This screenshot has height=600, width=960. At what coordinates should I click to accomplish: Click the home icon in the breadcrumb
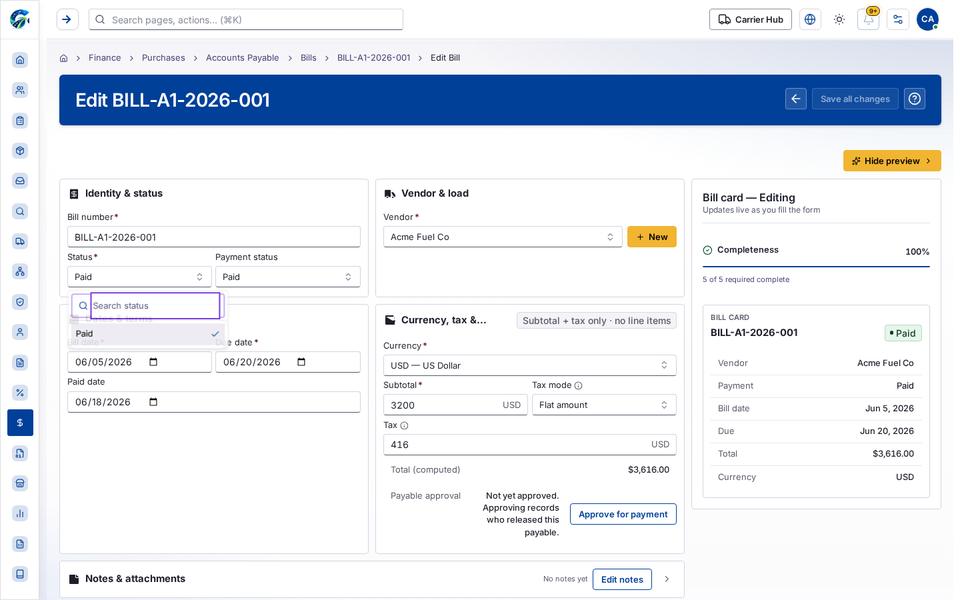(x=64, y=58)
